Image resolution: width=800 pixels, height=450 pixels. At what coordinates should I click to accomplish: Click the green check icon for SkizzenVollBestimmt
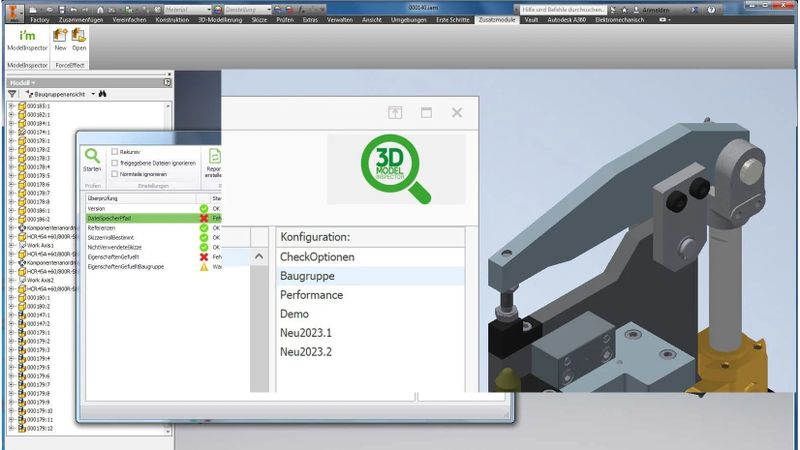point(204,238)
